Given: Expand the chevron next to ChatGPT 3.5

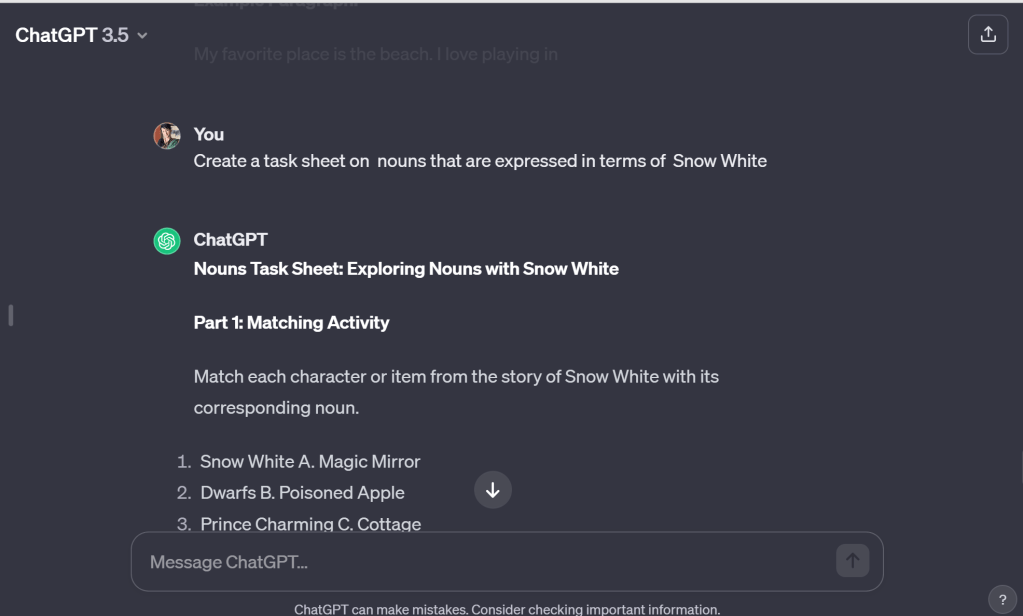Looking at the screenshot, I should 142,36.
